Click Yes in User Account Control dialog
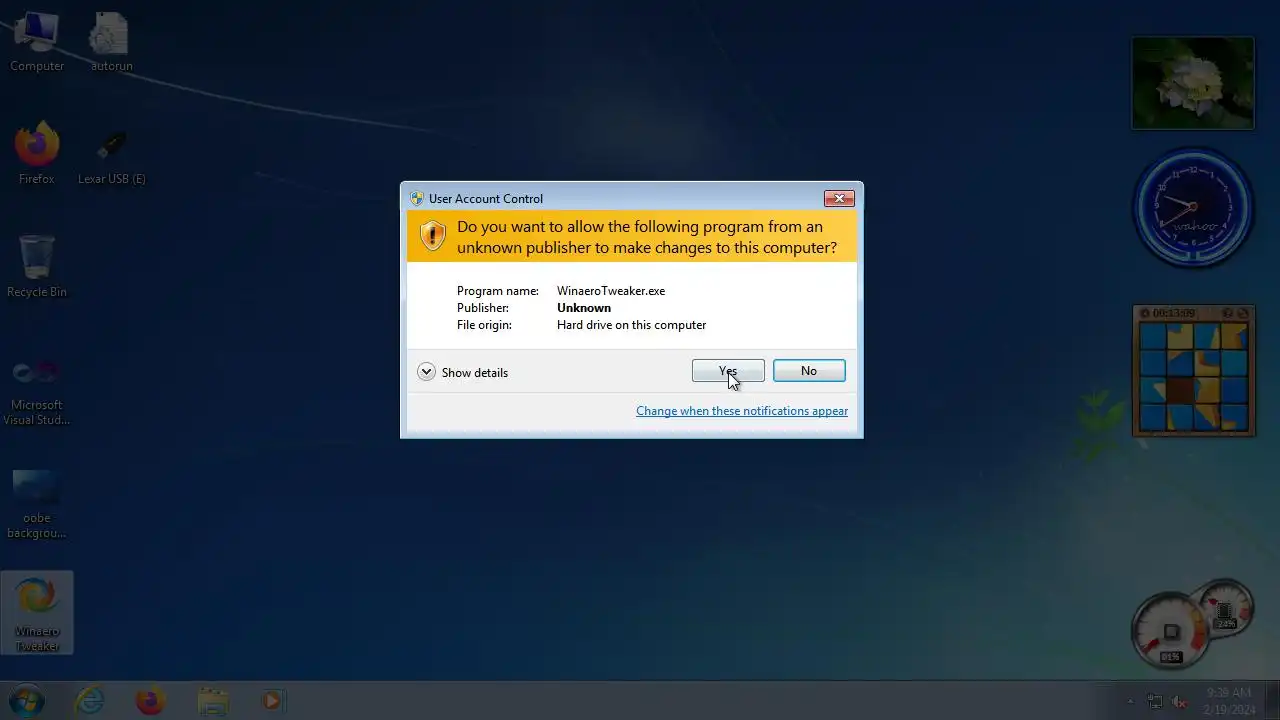 (728, 371)
